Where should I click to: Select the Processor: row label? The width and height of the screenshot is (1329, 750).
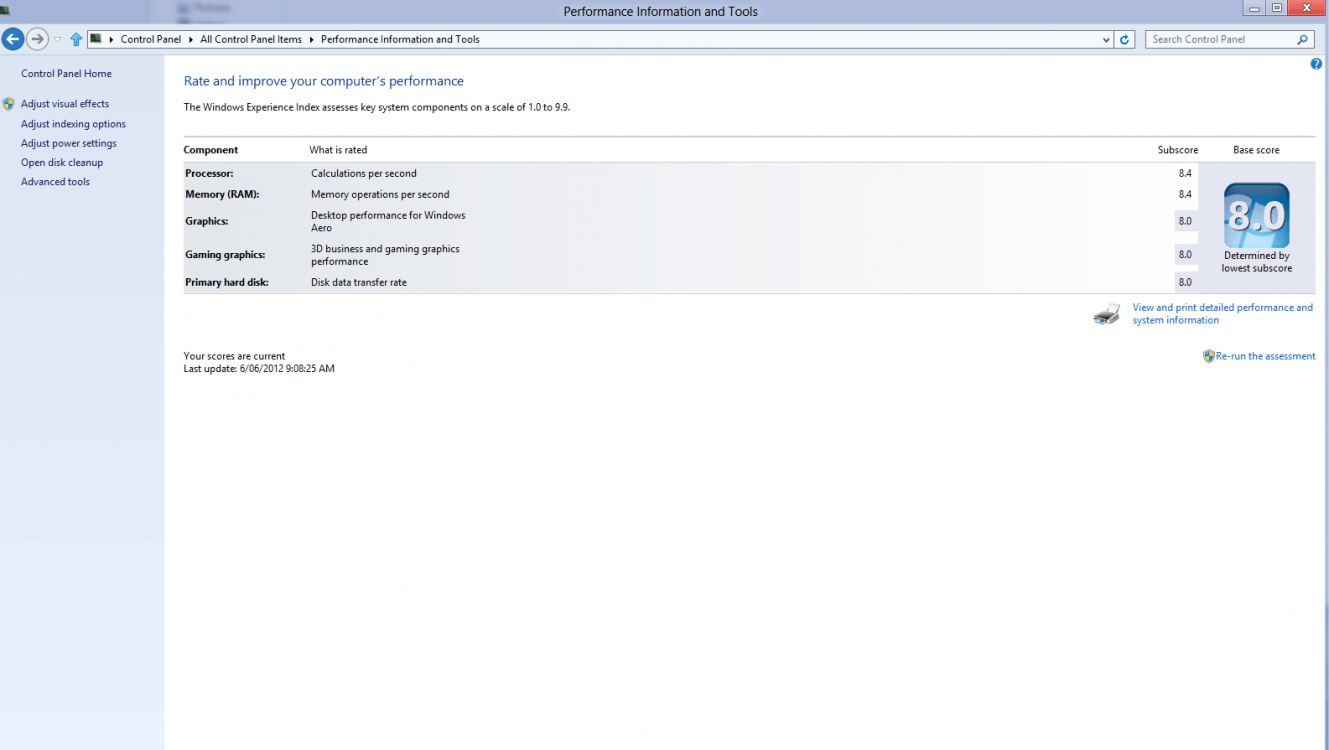pos(209,173)
